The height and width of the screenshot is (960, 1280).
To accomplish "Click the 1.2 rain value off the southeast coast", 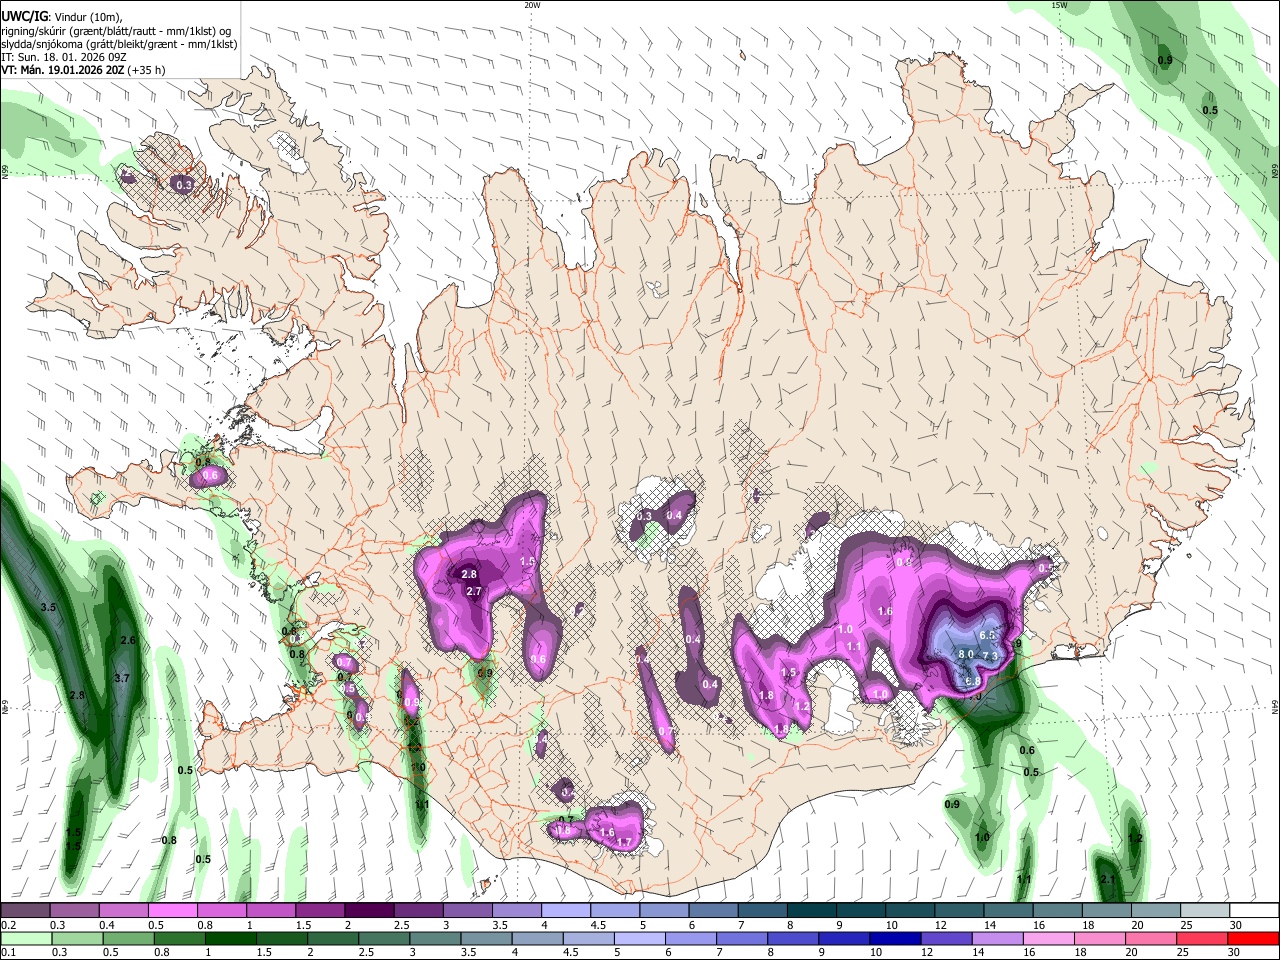I will (x=1134, y=838).
